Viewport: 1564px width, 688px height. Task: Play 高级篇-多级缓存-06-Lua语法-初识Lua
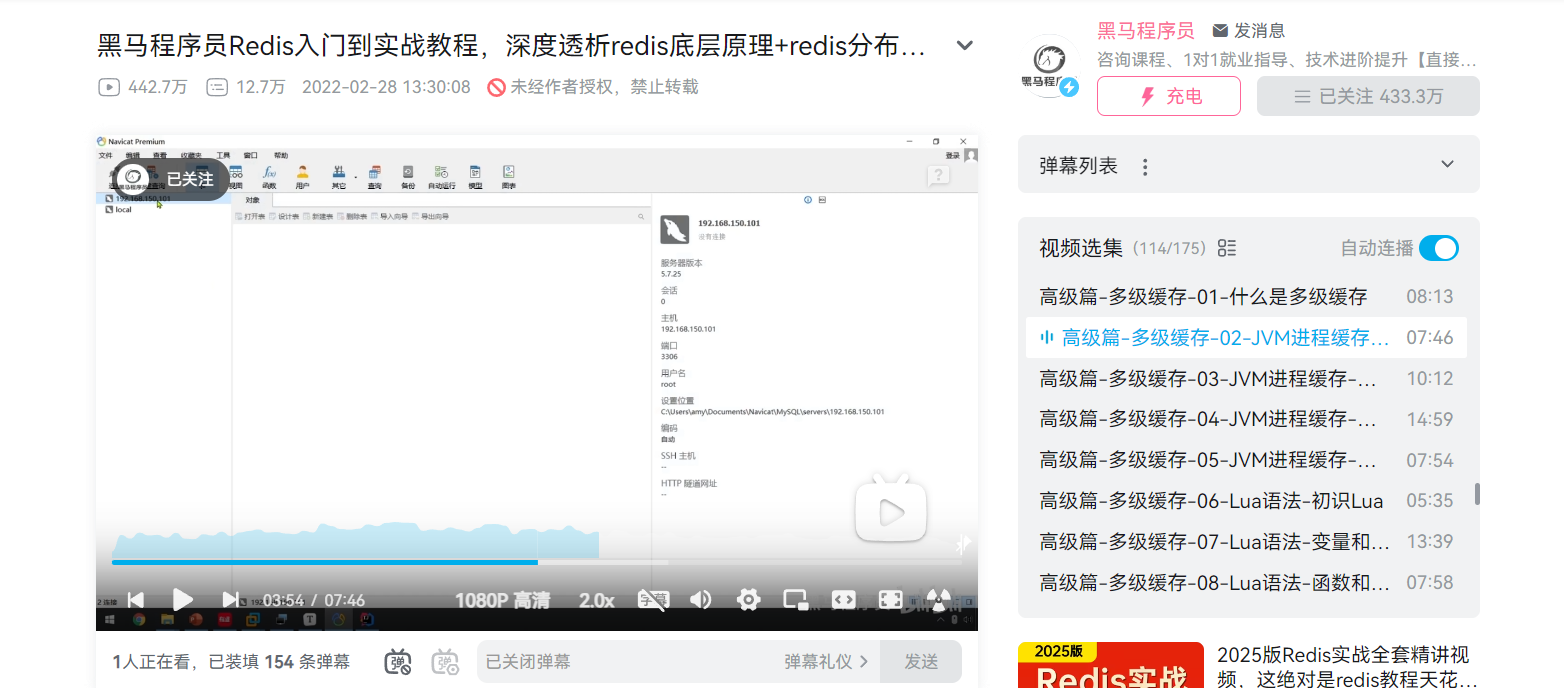(1246, 501)
